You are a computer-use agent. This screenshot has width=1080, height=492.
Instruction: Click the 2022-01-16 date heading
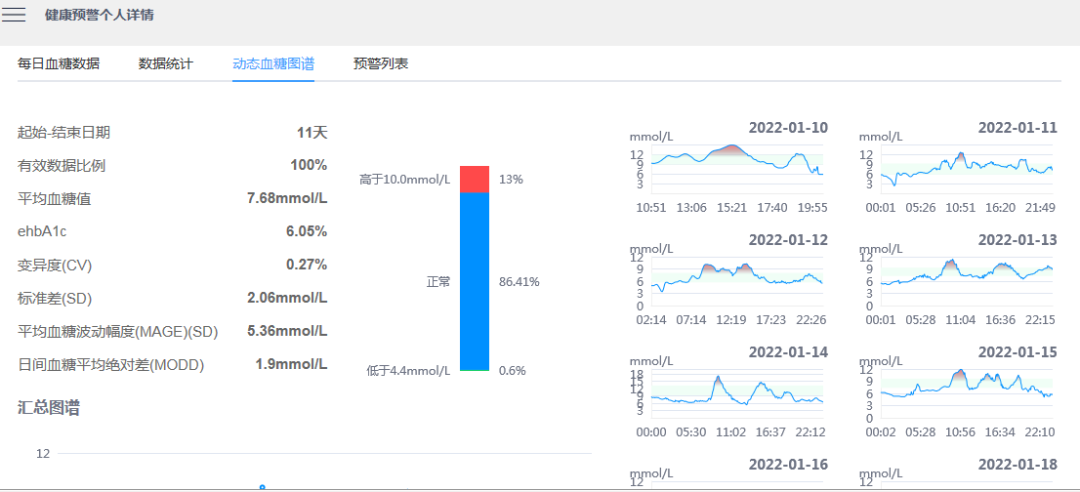[x=788, y=464]
